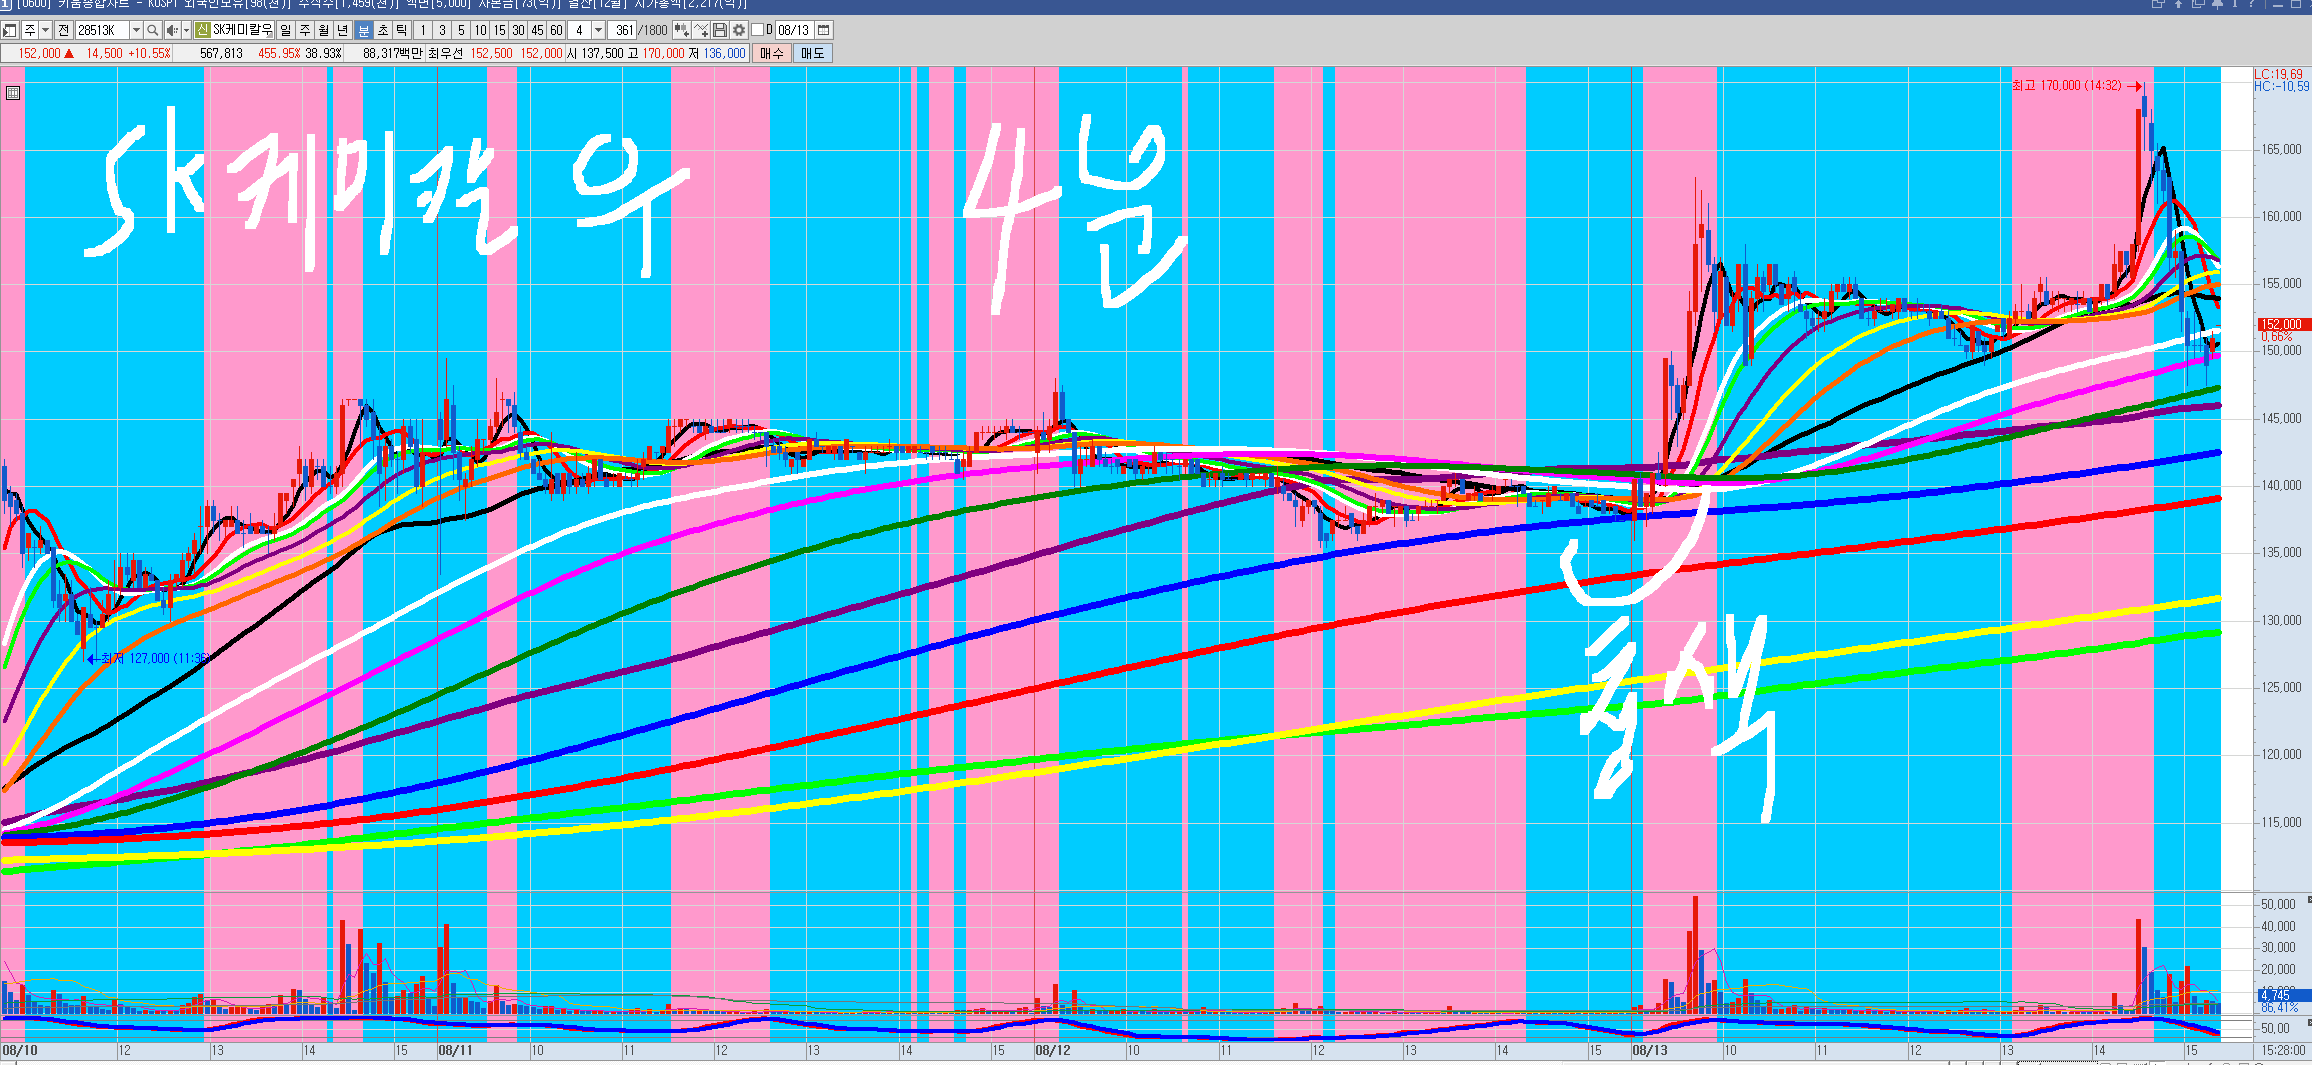Click the 08/11 date marker on time axis
2312x1065 pixels.
(x=455, y=1050)
